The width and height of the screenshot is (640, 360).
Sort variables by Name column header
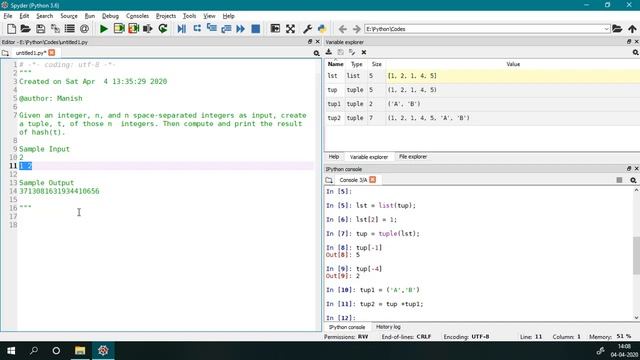(336, 64)
